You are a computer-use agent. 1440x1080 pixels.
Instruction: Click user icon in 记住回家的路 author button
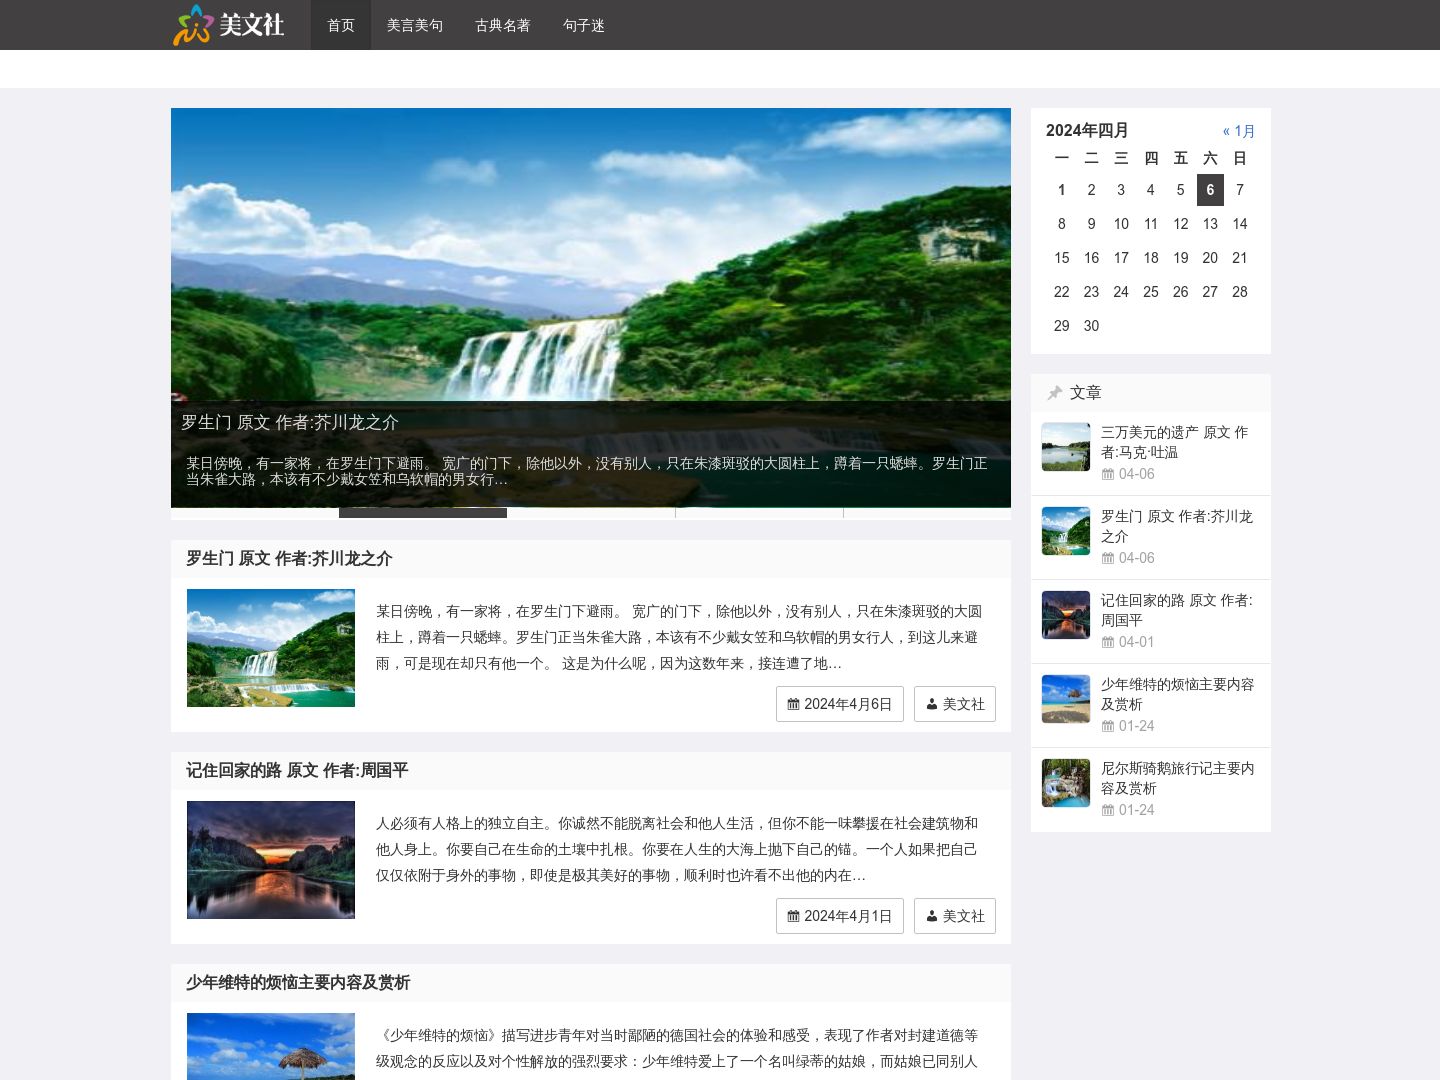(x=932, y=916)
